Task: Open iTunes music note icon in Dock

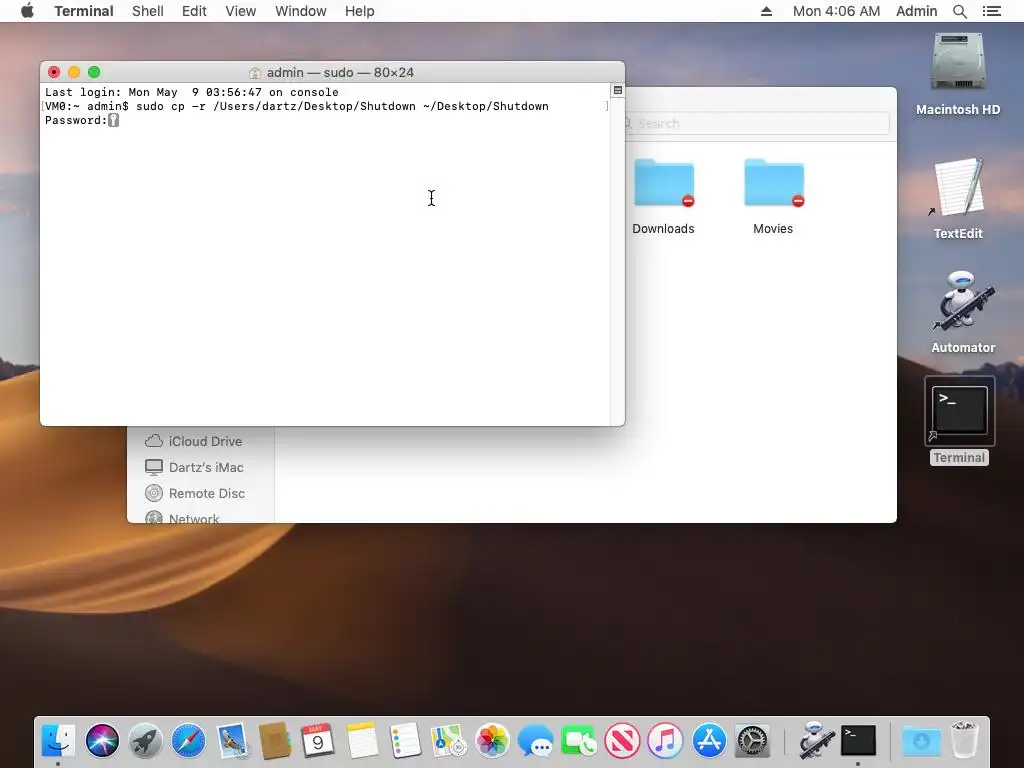Action: click(665, 741)
